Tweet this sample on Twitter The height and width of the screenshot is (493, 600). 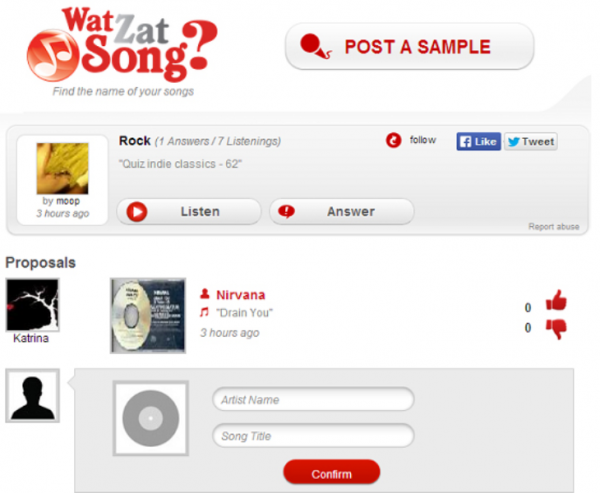[x=530, y=142]
